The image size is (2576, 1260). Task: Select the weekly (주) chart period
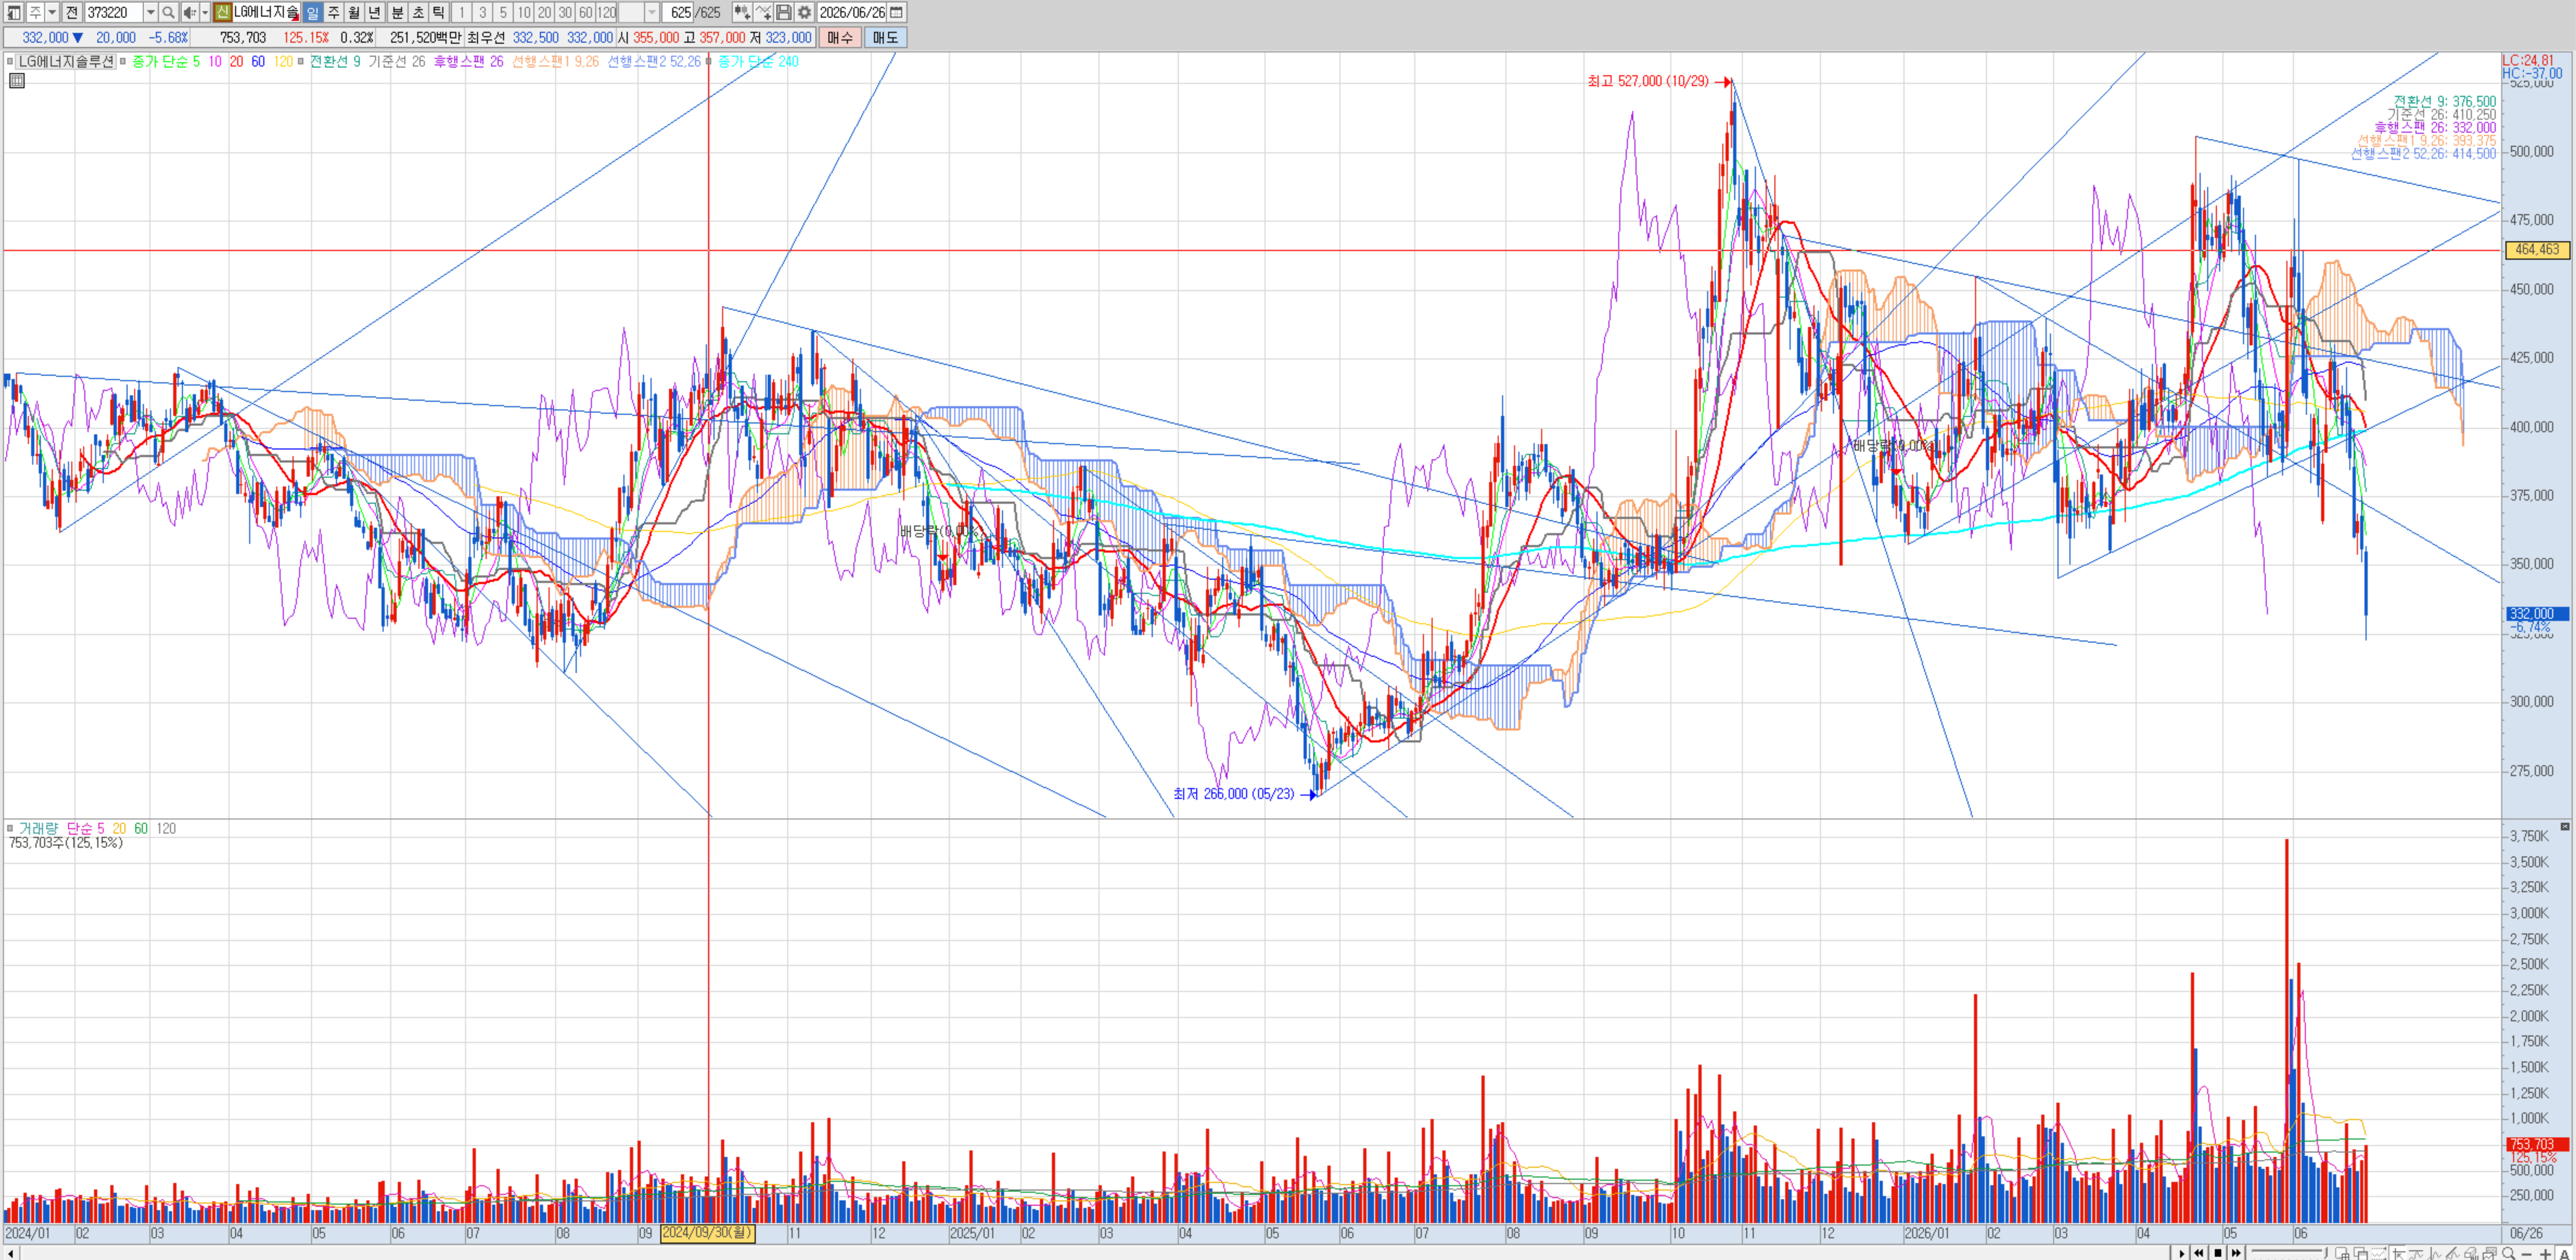[x=333, y=12]
